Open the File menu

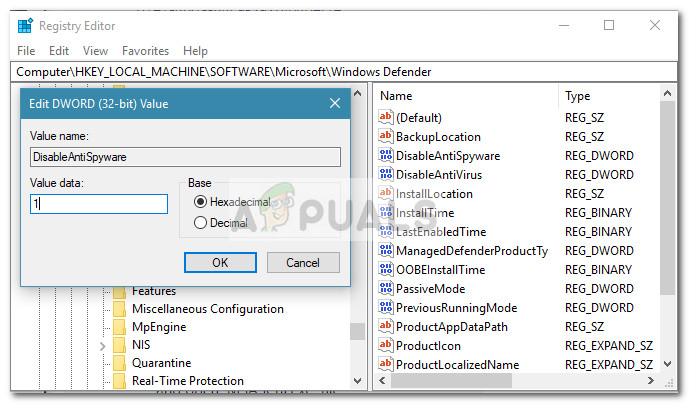click(x=26, y=51)
